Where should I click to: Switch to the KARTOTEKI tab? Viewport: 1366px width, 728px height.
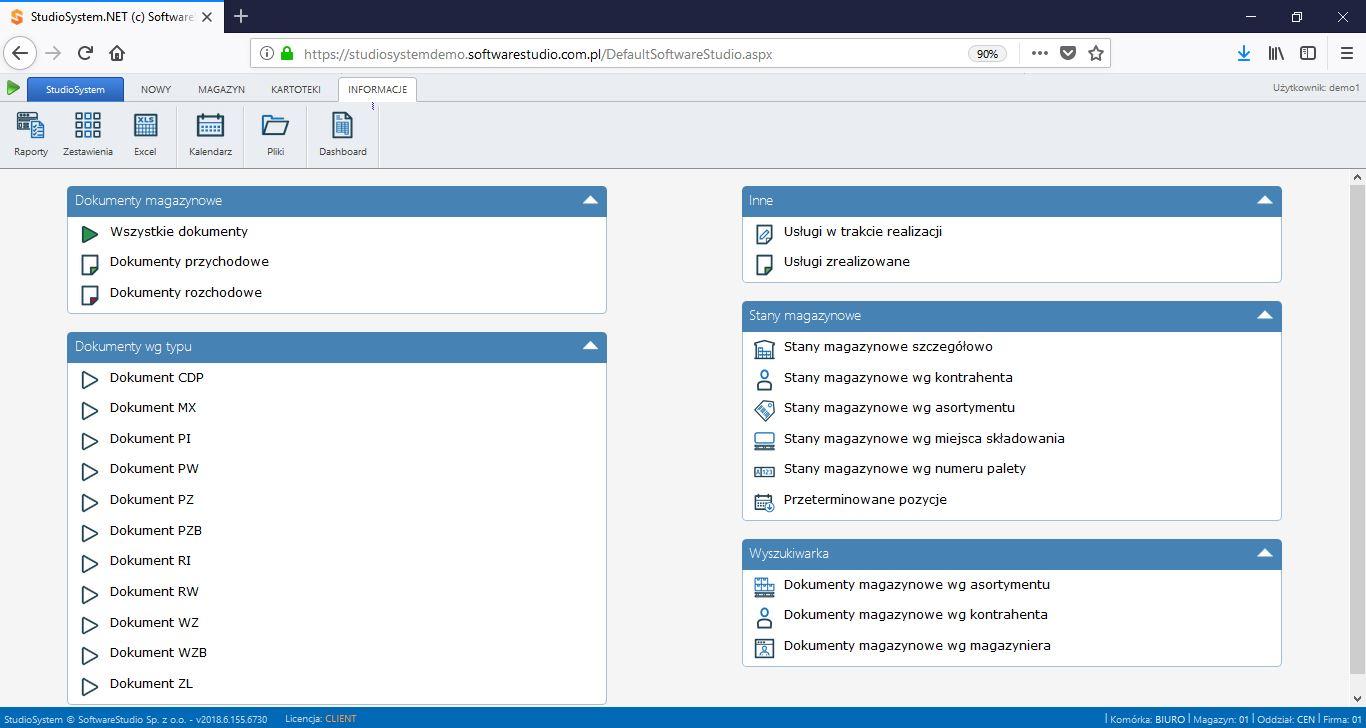[x=296, y=89]
